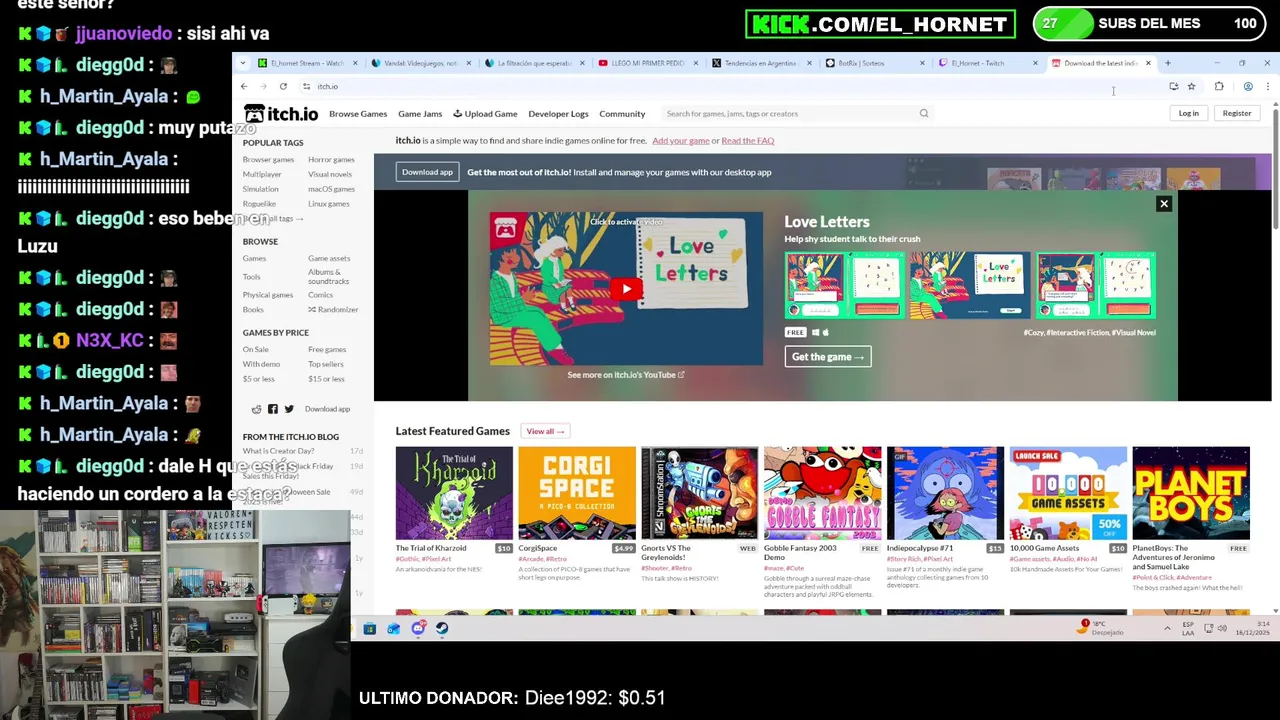The height and width of the screenshot is (720, 1280).
Task: Open Gobble Fantasy 2003 Demo thumbnail
Action: pos(823,493)
